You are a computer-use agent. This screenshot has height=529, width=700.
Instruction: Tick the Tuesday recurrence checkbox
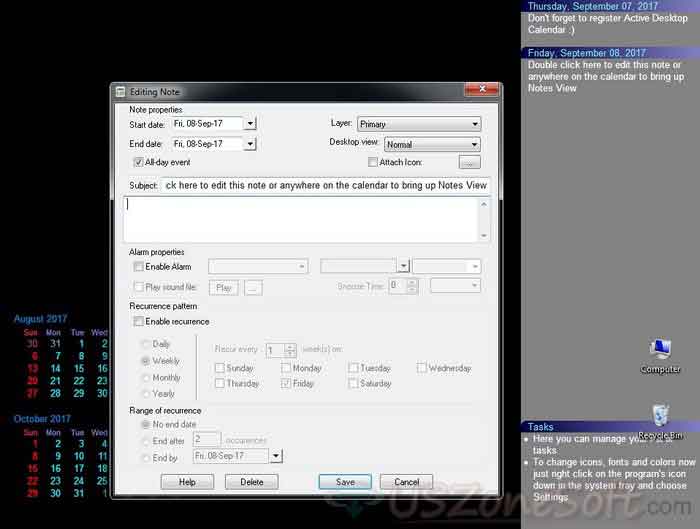tap(353, 368)
